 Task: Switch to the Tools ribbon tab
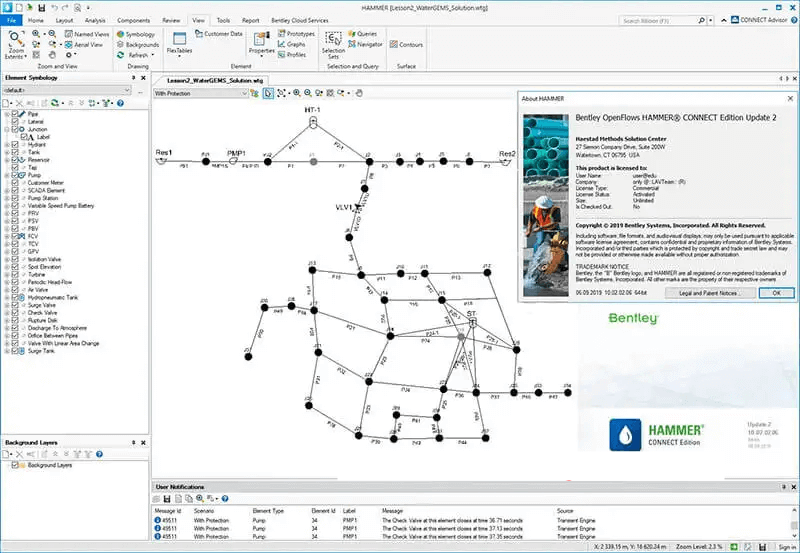pos(223,20)
